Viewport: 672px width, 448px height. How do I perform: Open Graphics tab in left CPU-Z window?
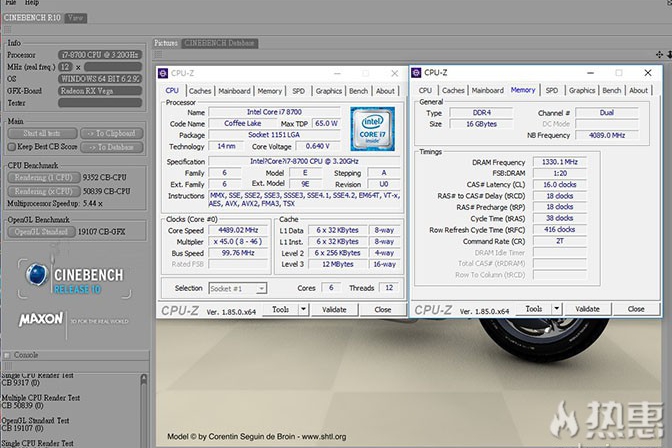(329, 91)
